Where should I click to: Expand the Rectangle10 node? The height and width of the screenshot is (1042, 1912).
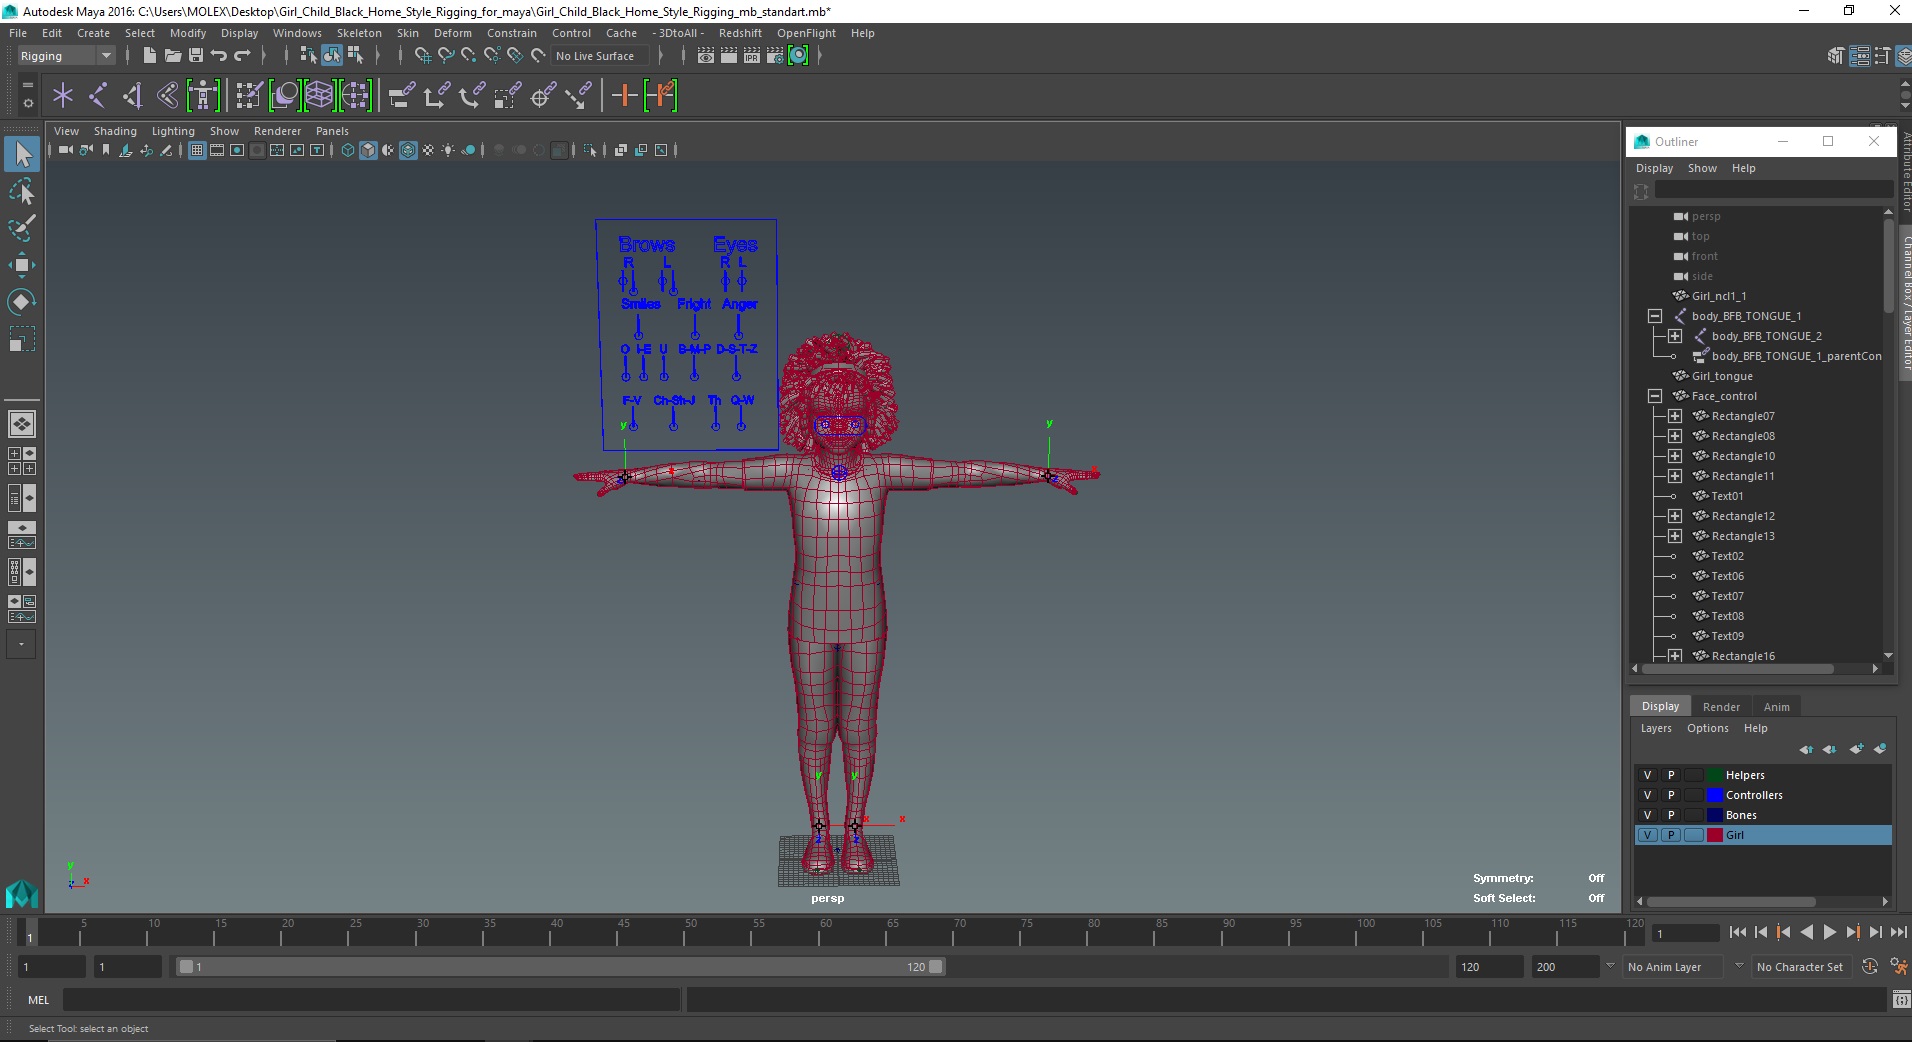[x=1675, y=456]
